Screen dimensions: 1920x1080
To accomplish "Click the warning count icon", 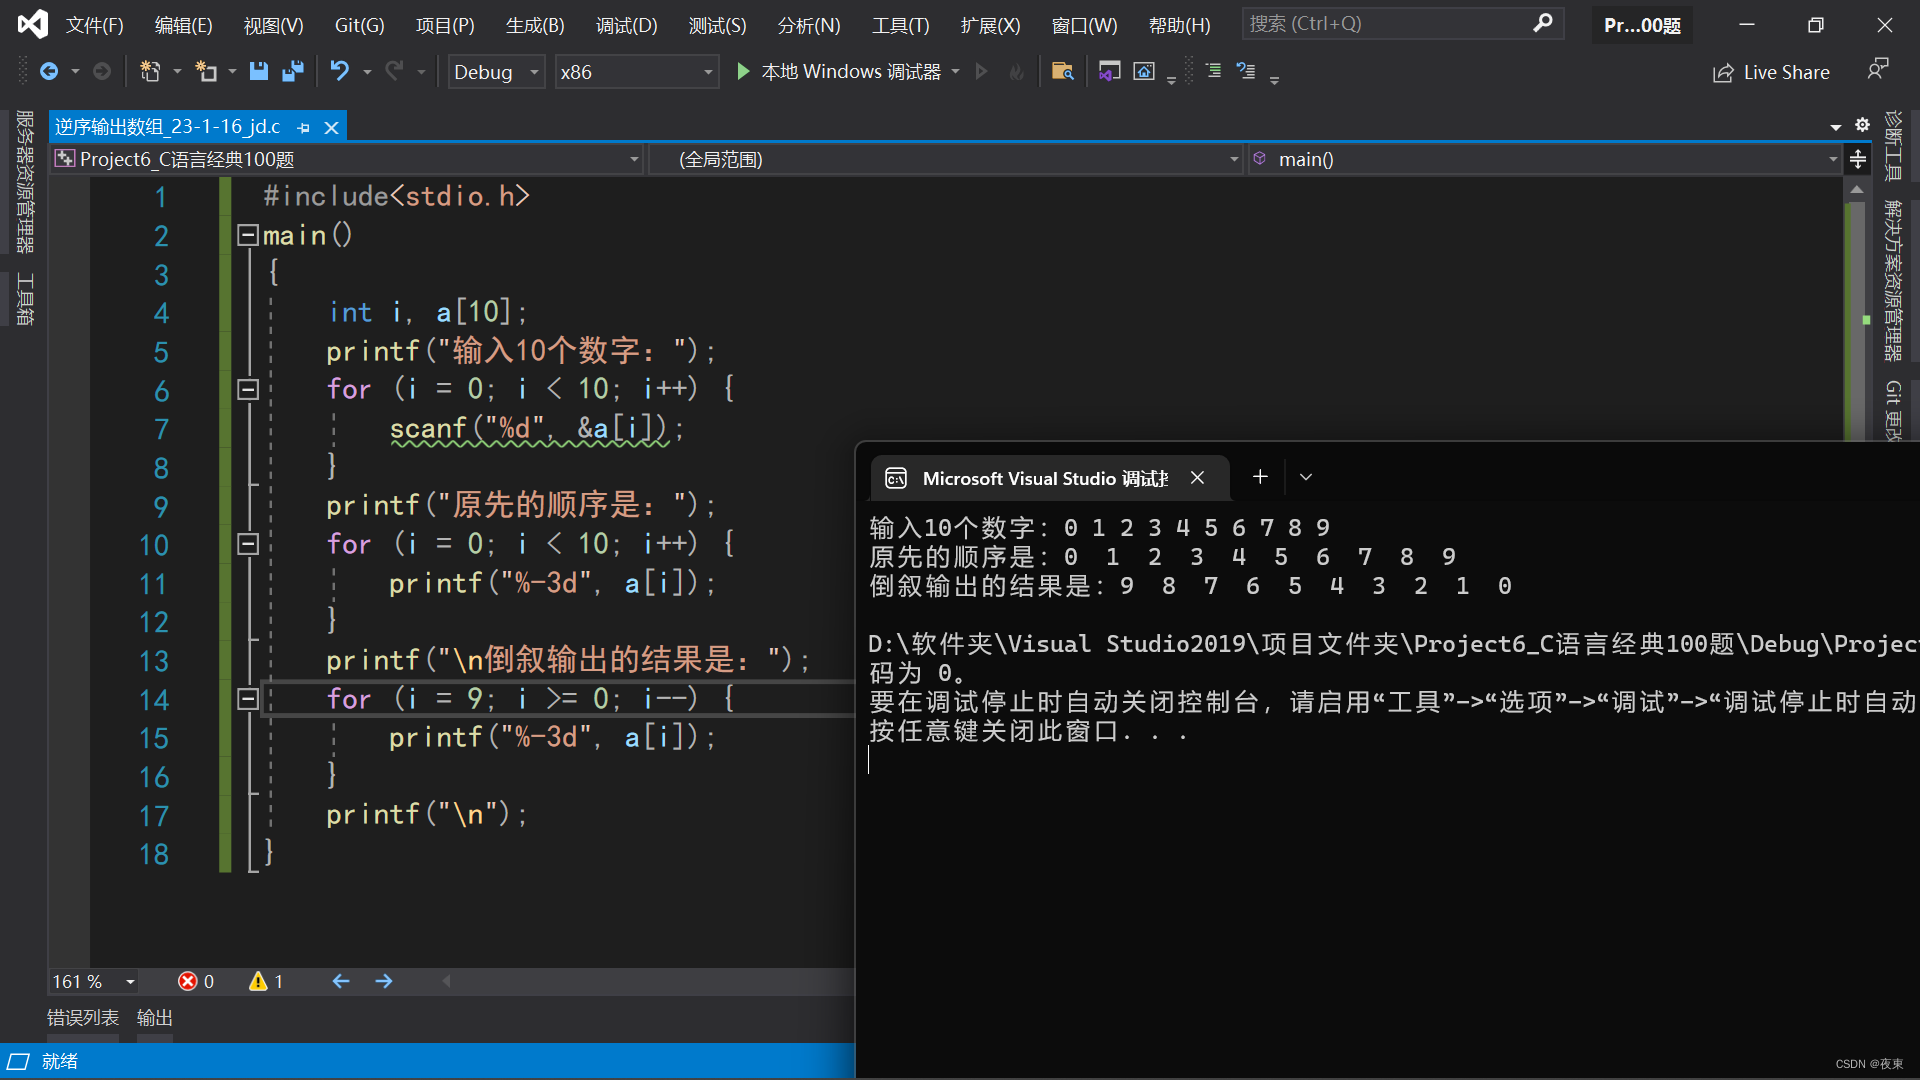I will 258,981.
